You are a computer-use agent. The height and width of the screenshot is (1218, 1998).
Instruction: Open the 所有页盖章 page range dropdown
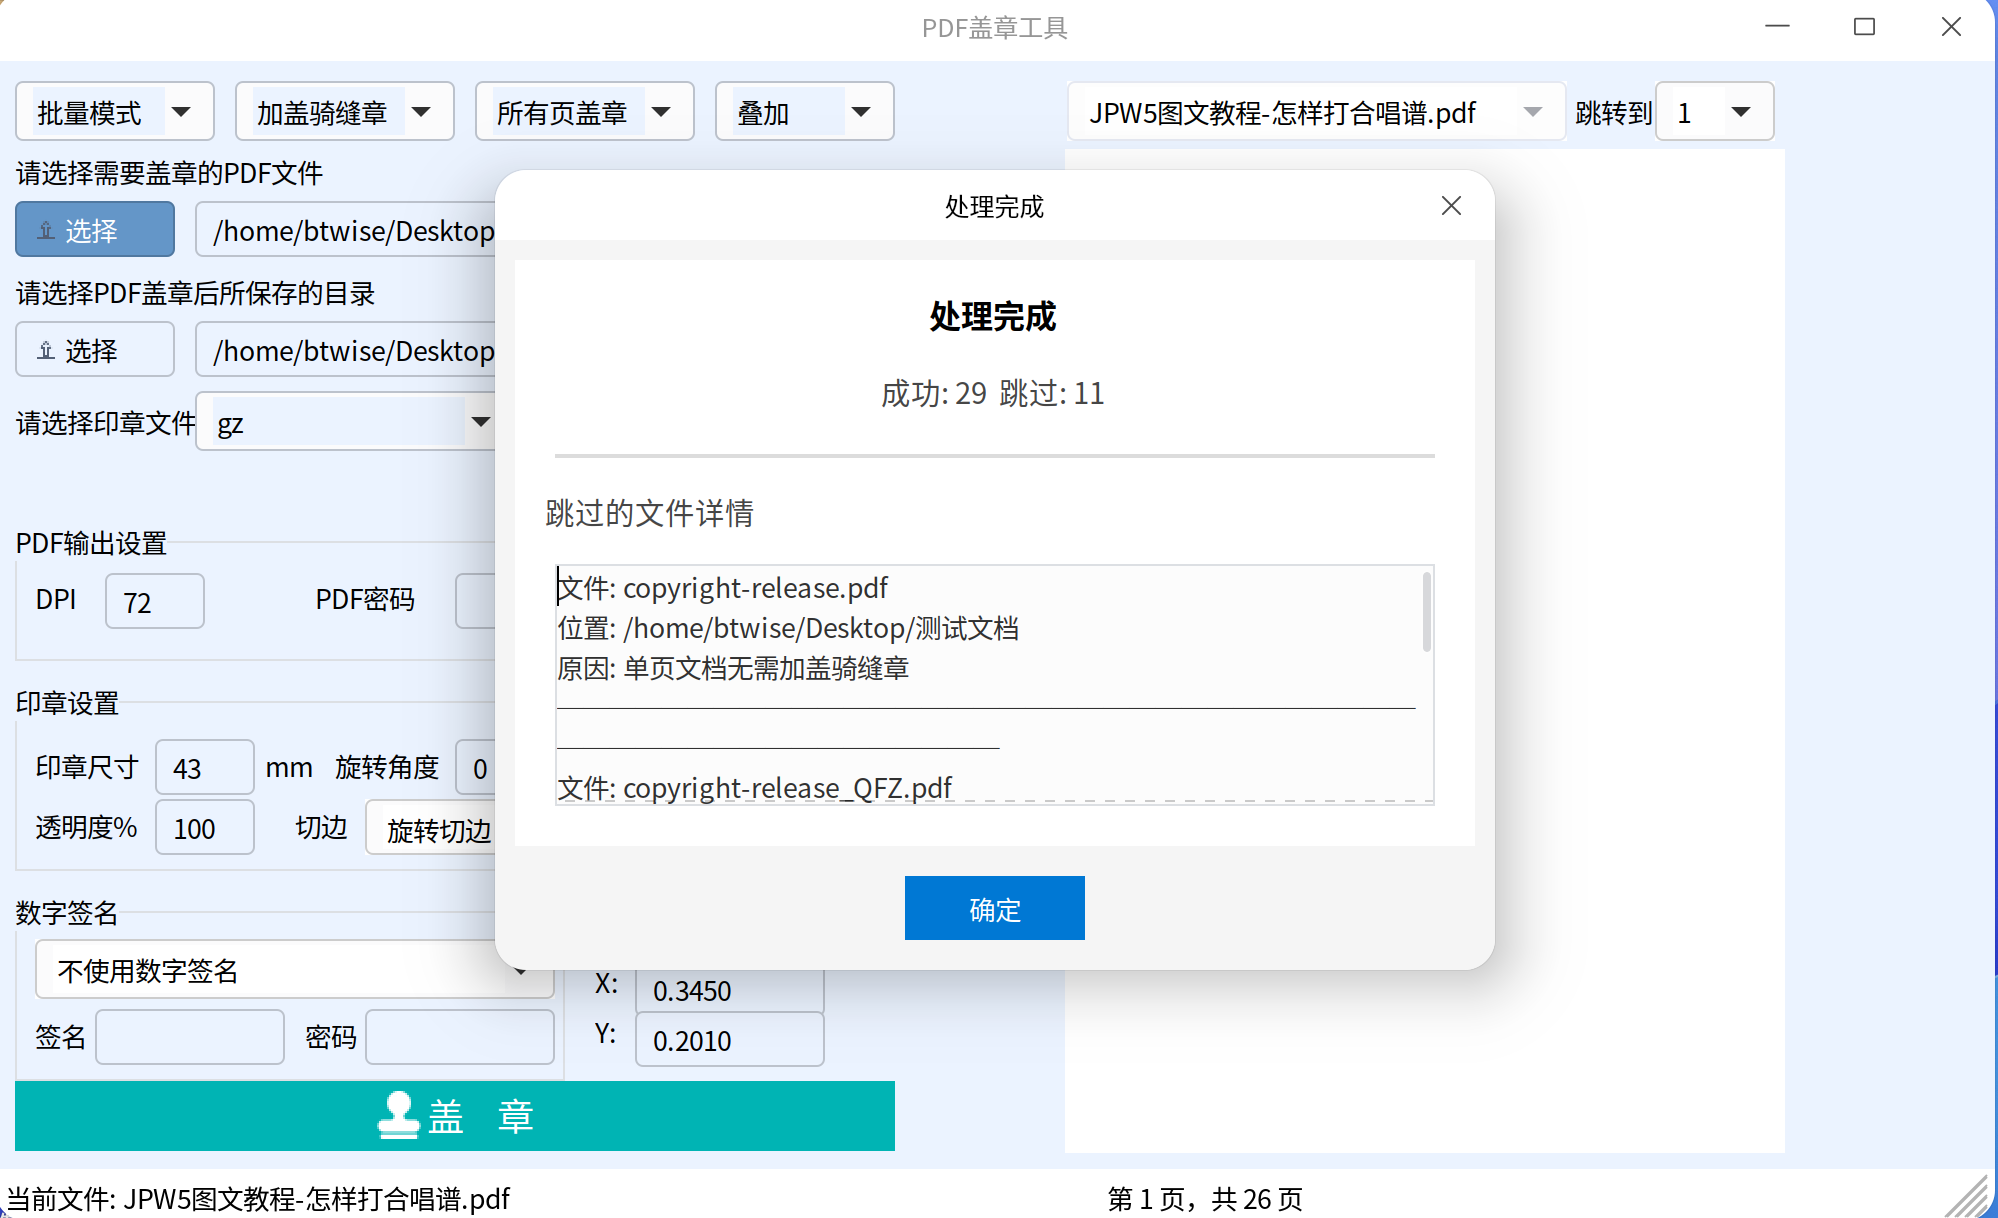tap(584, 112)
